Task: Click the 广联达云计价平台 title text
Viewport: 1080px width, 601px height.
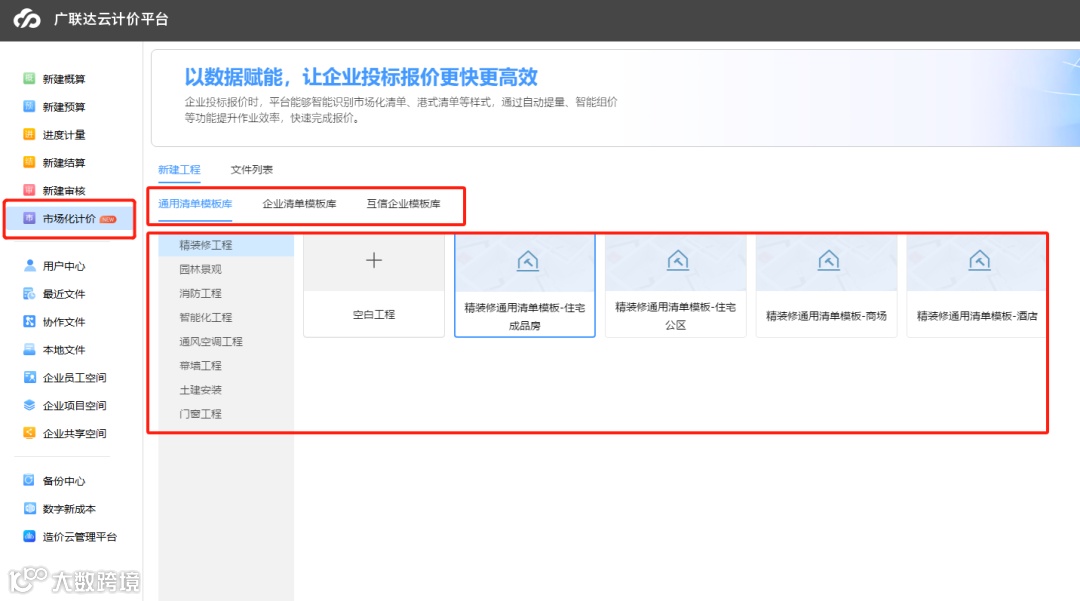Action: pyautogui.click(x=111, y=19)
